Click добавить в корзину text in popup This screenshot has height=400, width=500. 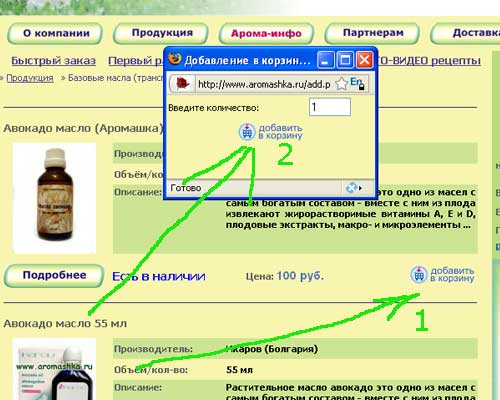pyautogui.click(x=280, y=132)
